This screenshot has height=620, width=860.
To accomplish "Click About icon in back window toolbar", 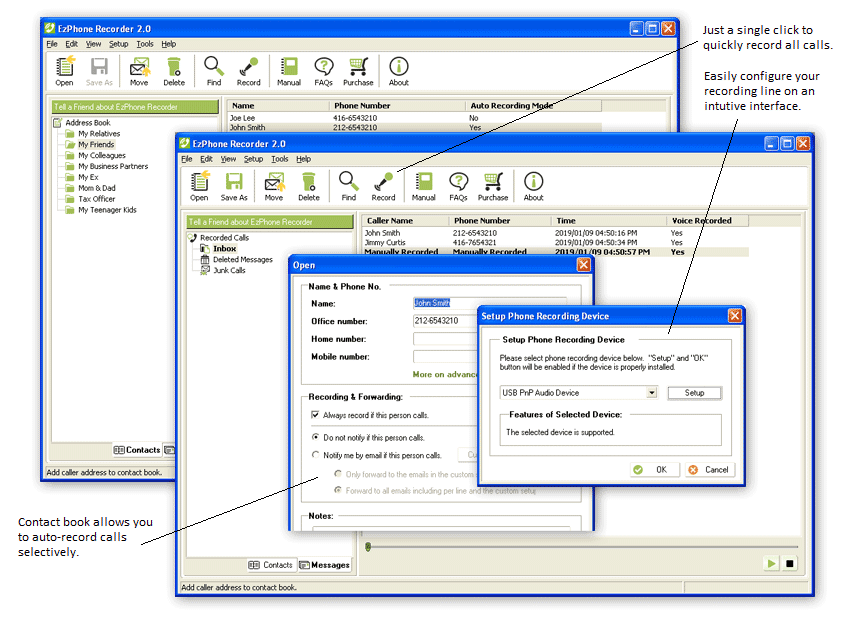I will click(399, 71).
